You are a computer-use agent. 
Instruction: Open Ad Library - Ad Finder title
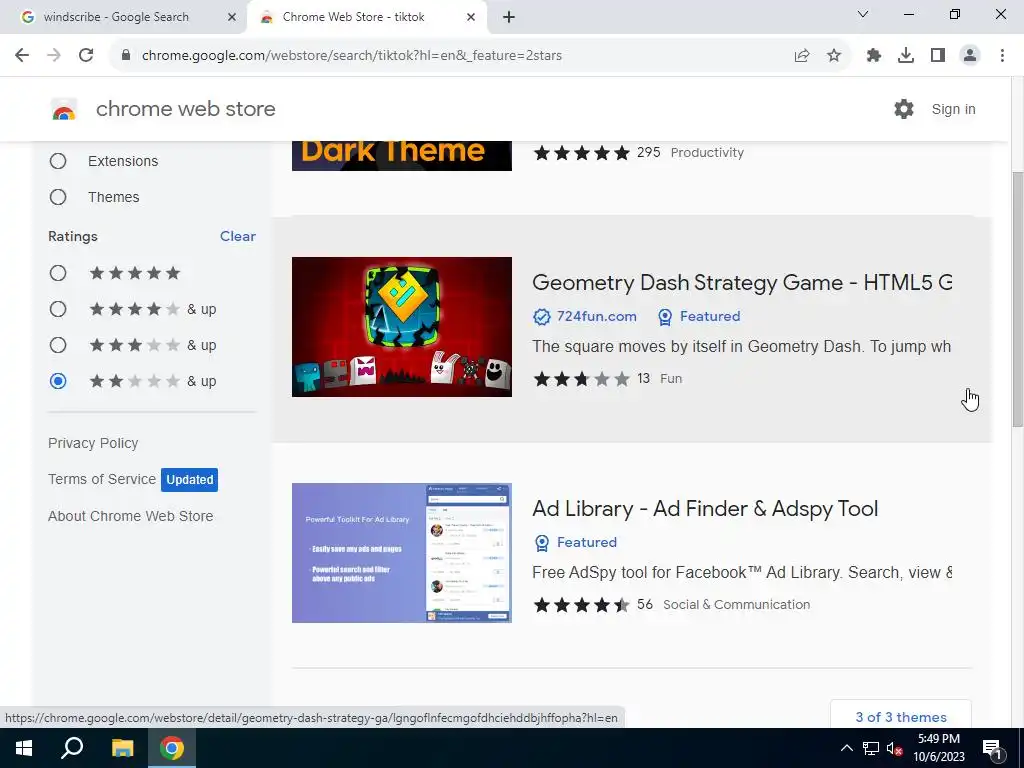pyautogui.click(x=705, y=509)
